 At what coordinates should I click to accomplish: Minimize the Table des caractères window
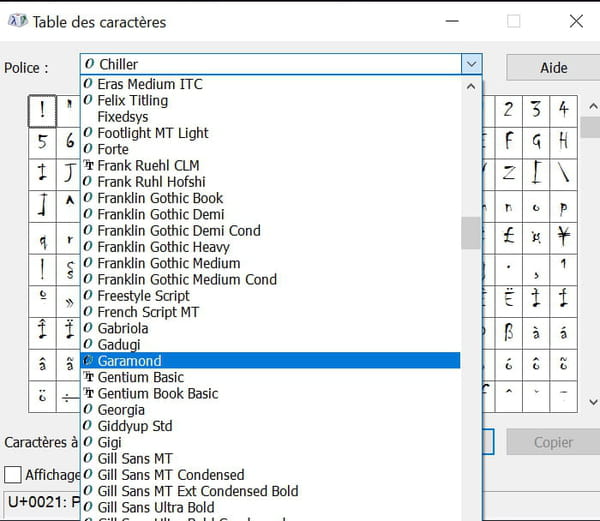pos(452,21)
